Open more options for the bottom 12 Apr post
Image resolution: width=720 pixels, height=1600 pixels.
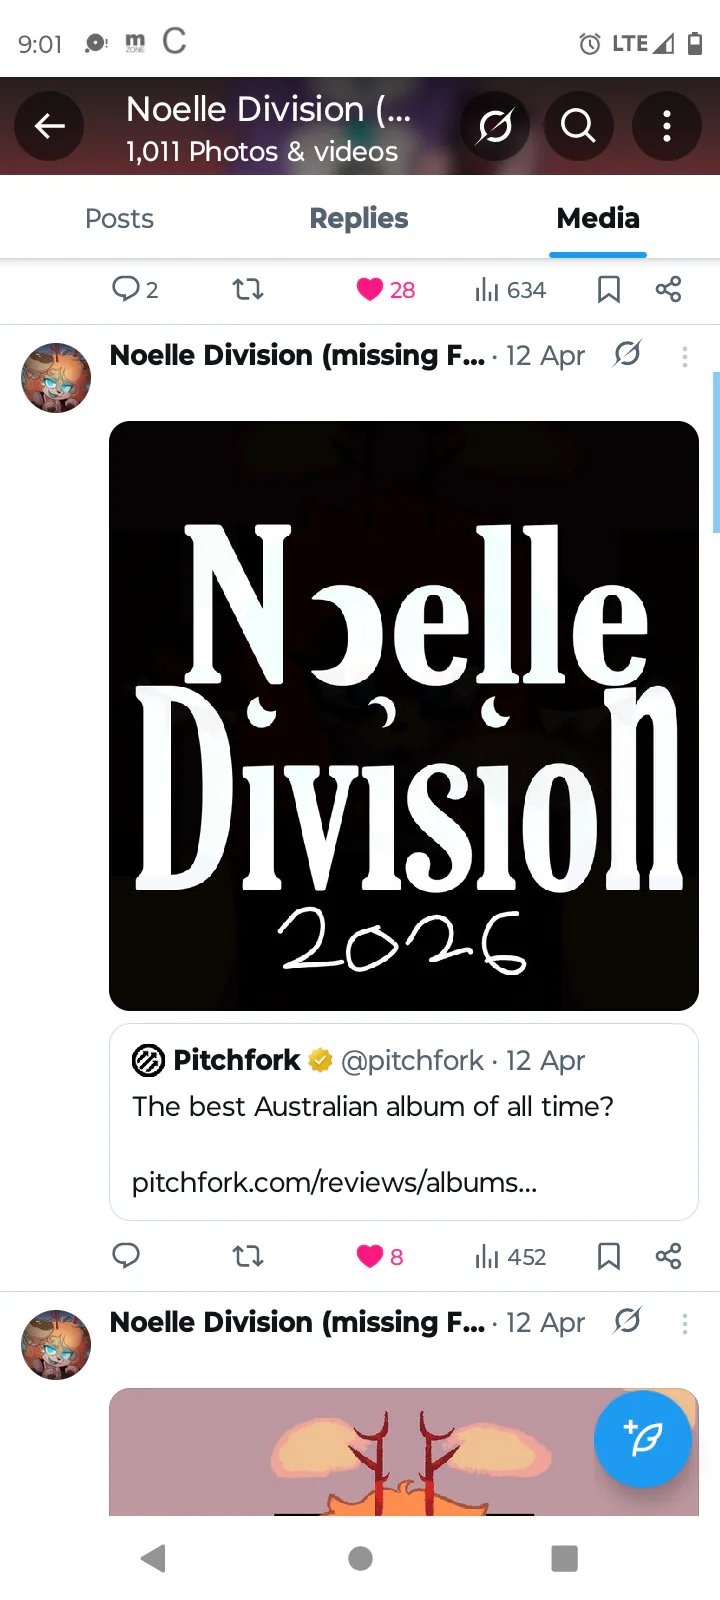[685, 1324]
